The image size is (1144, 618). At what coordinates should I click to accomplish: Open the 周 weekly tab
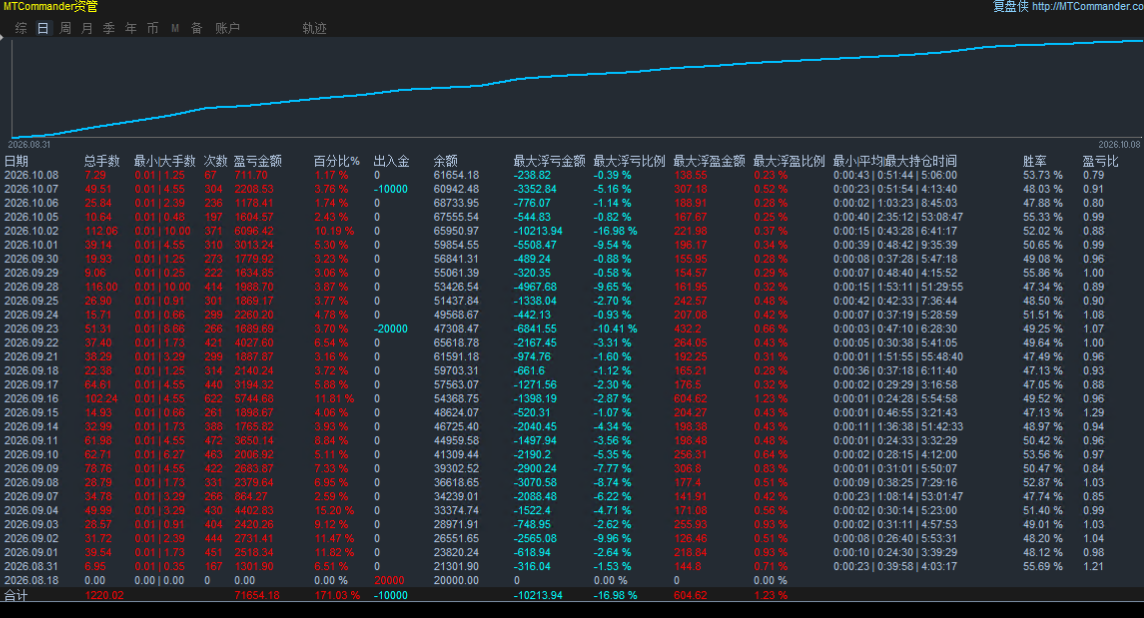tap(65, 28)
